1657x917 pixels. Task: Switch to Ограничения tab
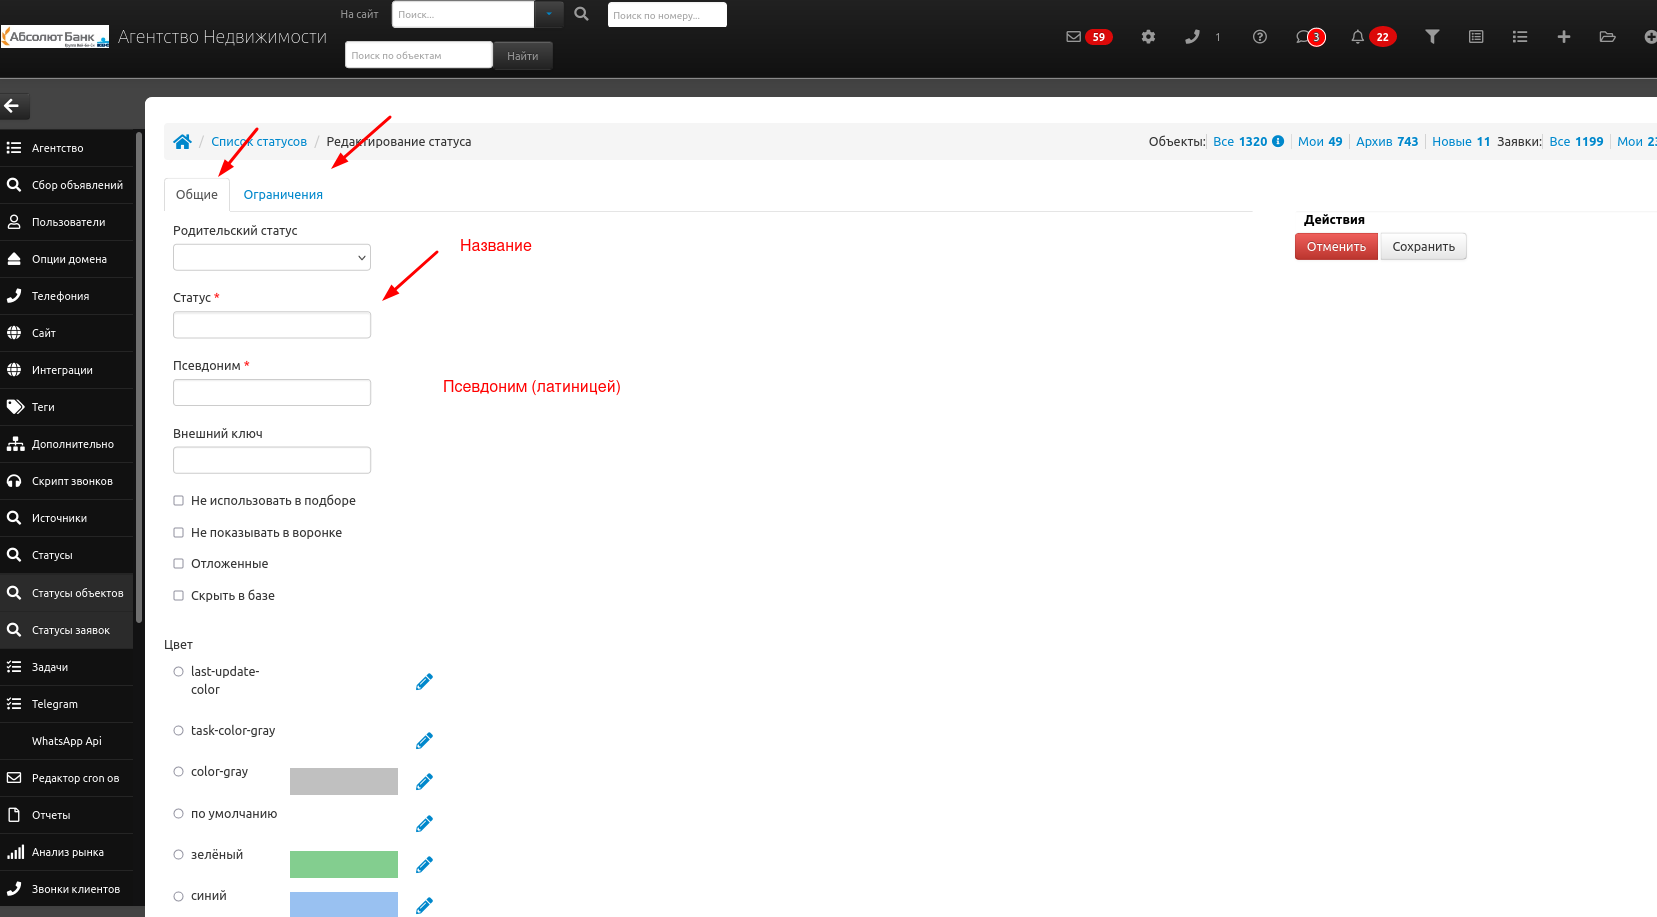(283, 195)
